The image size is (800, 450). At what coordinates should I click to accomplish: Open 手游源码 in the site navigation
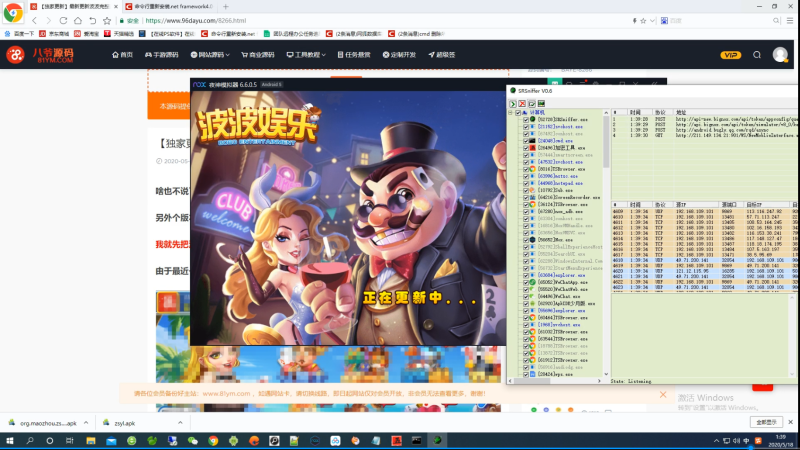click(162, 55)
